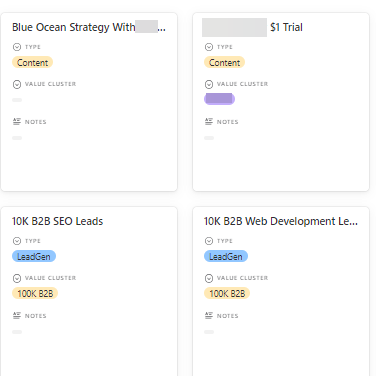Click the Notes text icon in $1 Trial card

209,121
